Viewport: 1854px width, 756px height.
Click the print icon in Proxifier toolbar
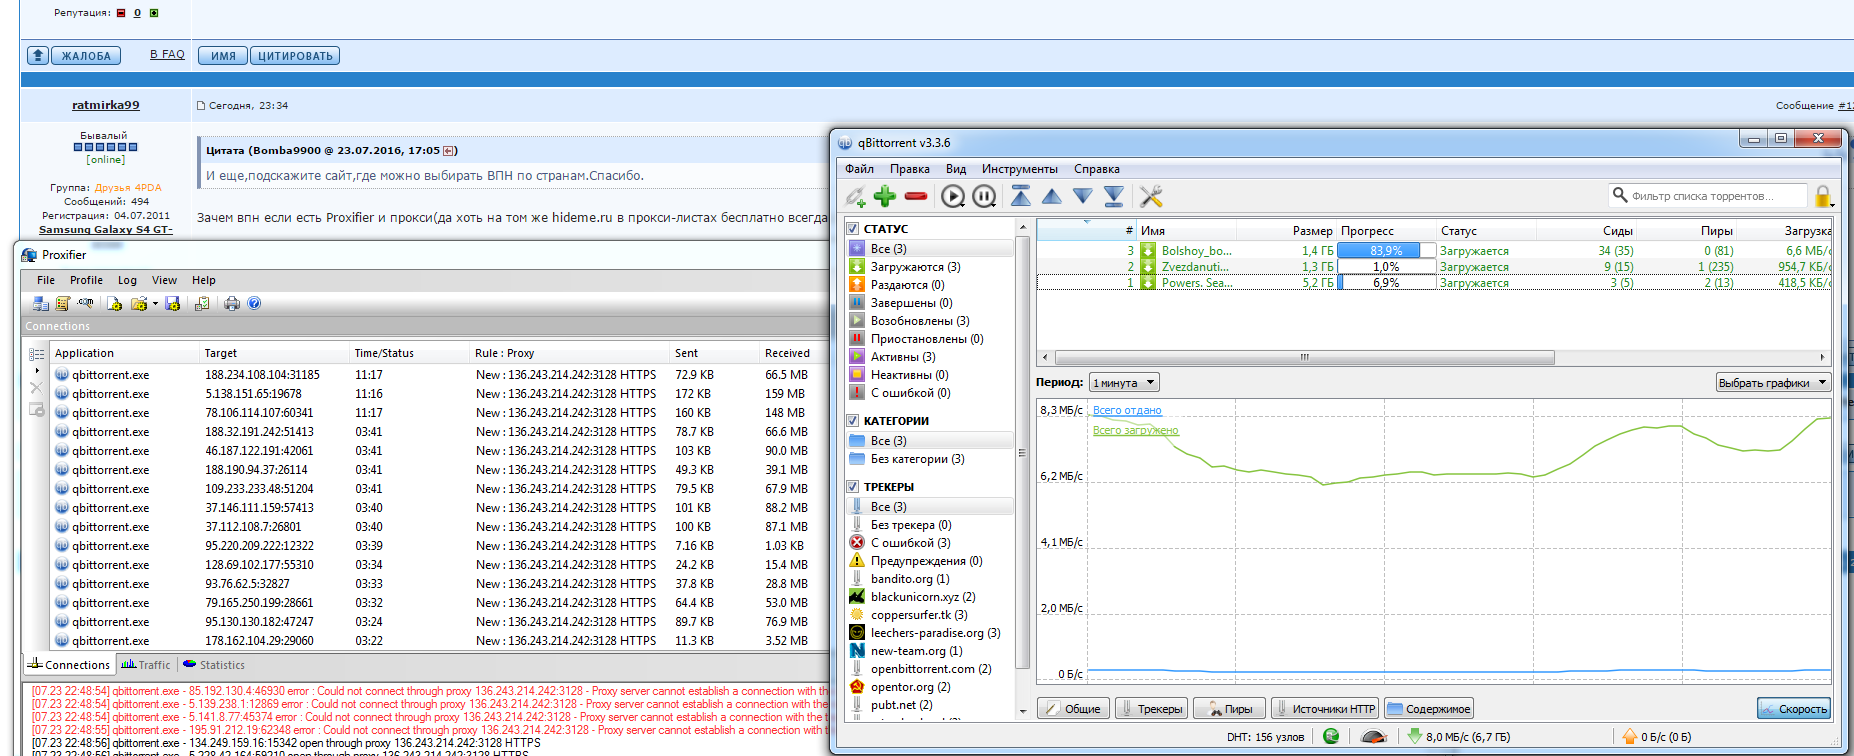click(232, 303)
